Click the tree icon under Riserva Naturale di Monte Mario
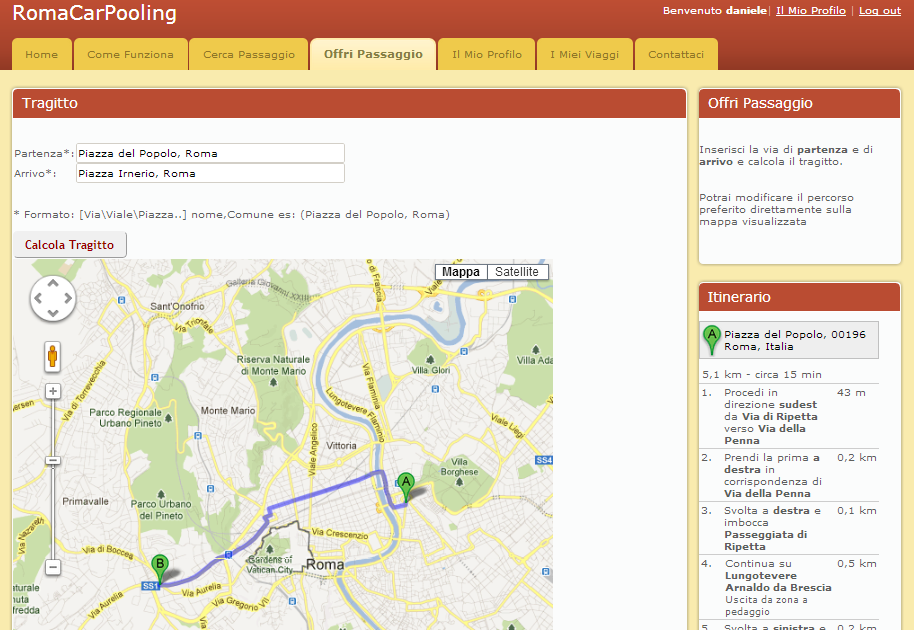Image resolution: width=914 pixels, height=630 pixels. [x=273, y=382]
